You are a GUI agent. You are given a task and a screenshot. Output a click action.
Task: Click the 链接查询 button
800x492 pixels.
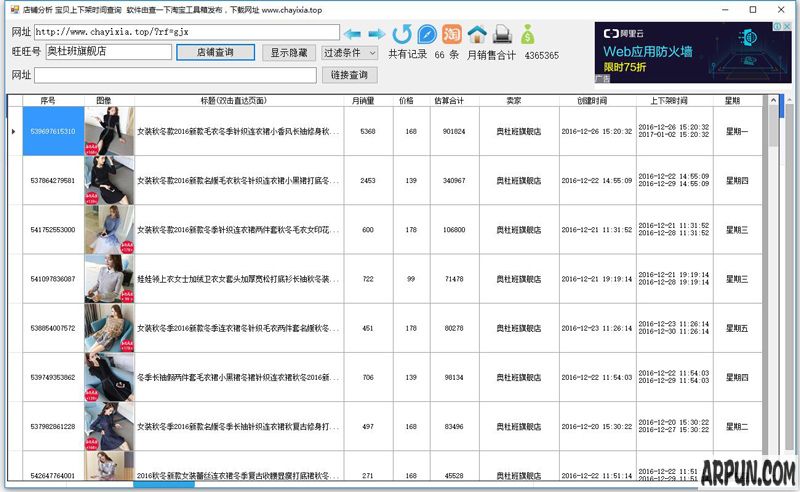pyautogui.click(x=349, y=75)
